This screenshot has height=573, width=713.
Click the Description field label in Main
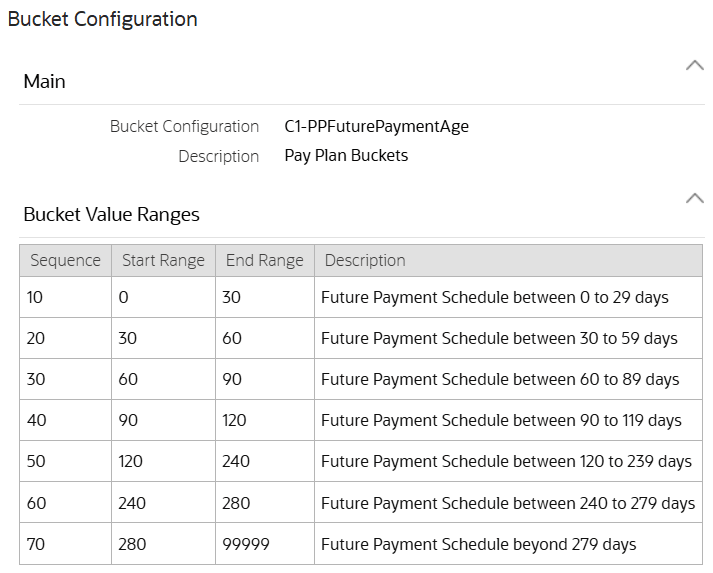pyautogui.click(x=219, y=156)
